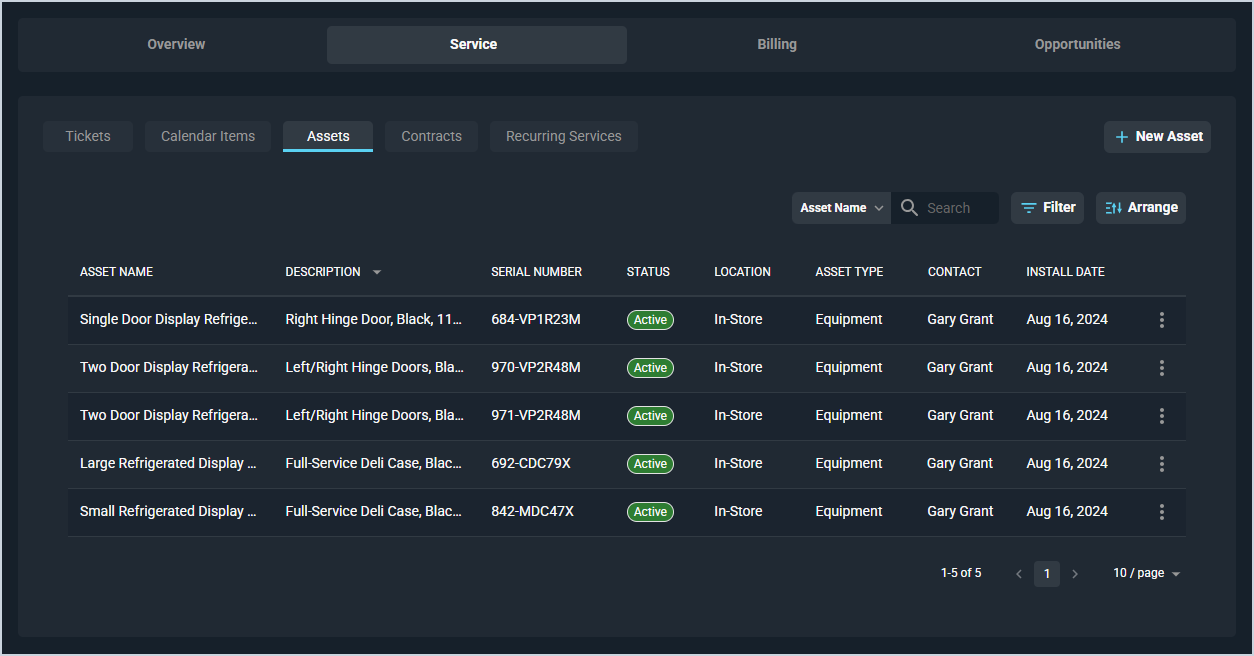
Task: Switch to the Billing tab
Action: (776, 44)
